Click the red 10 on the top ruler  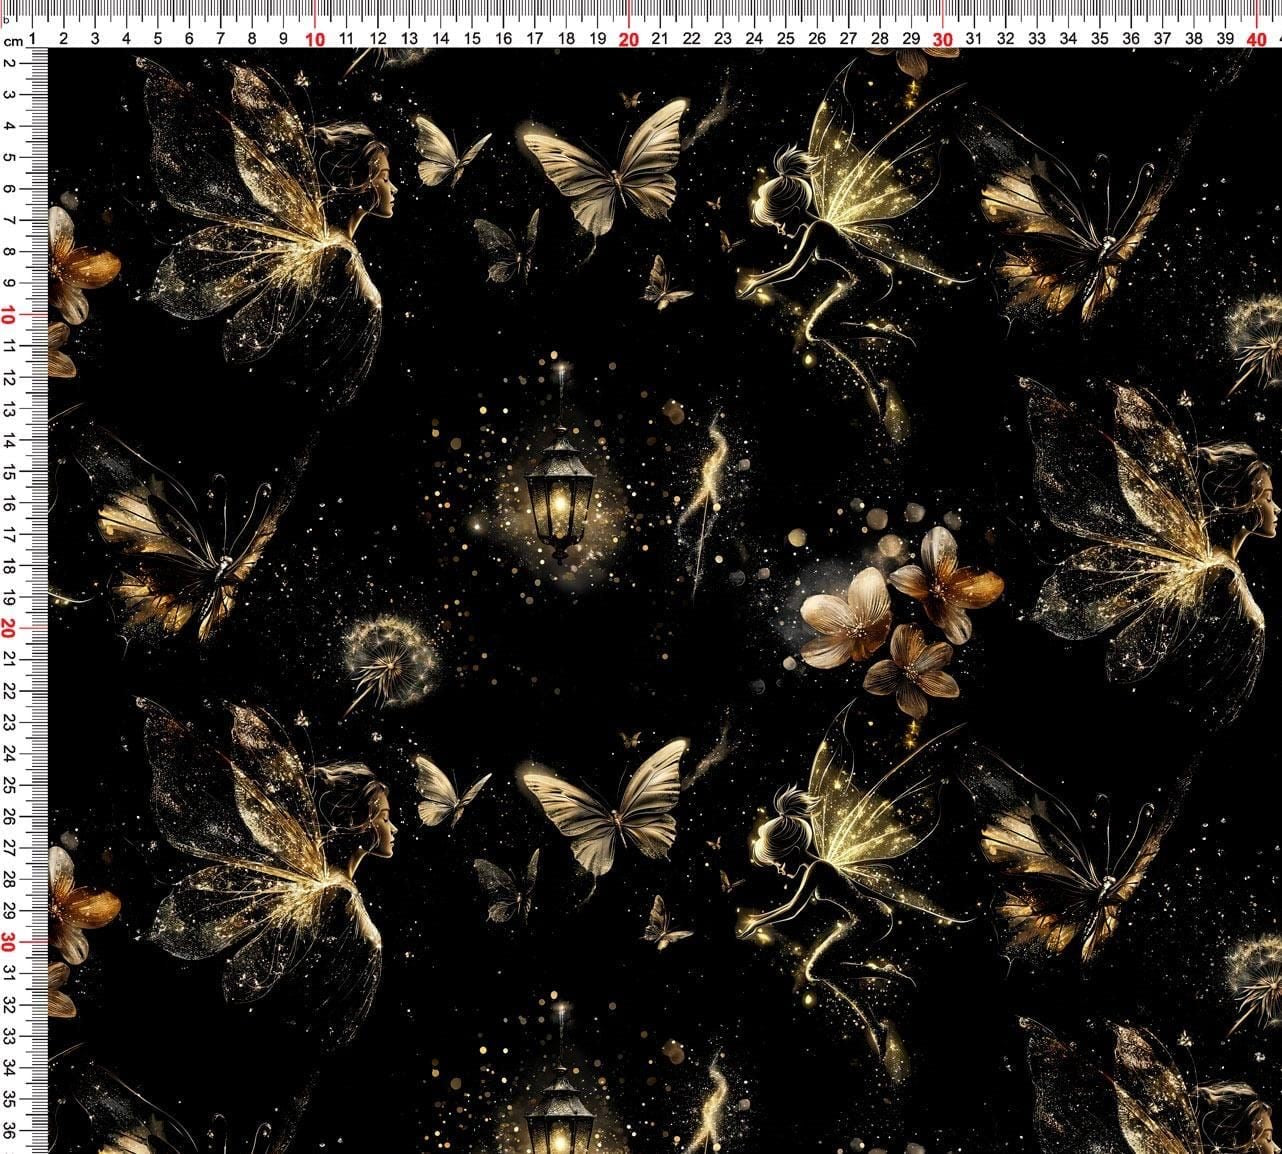coord(315,39)
